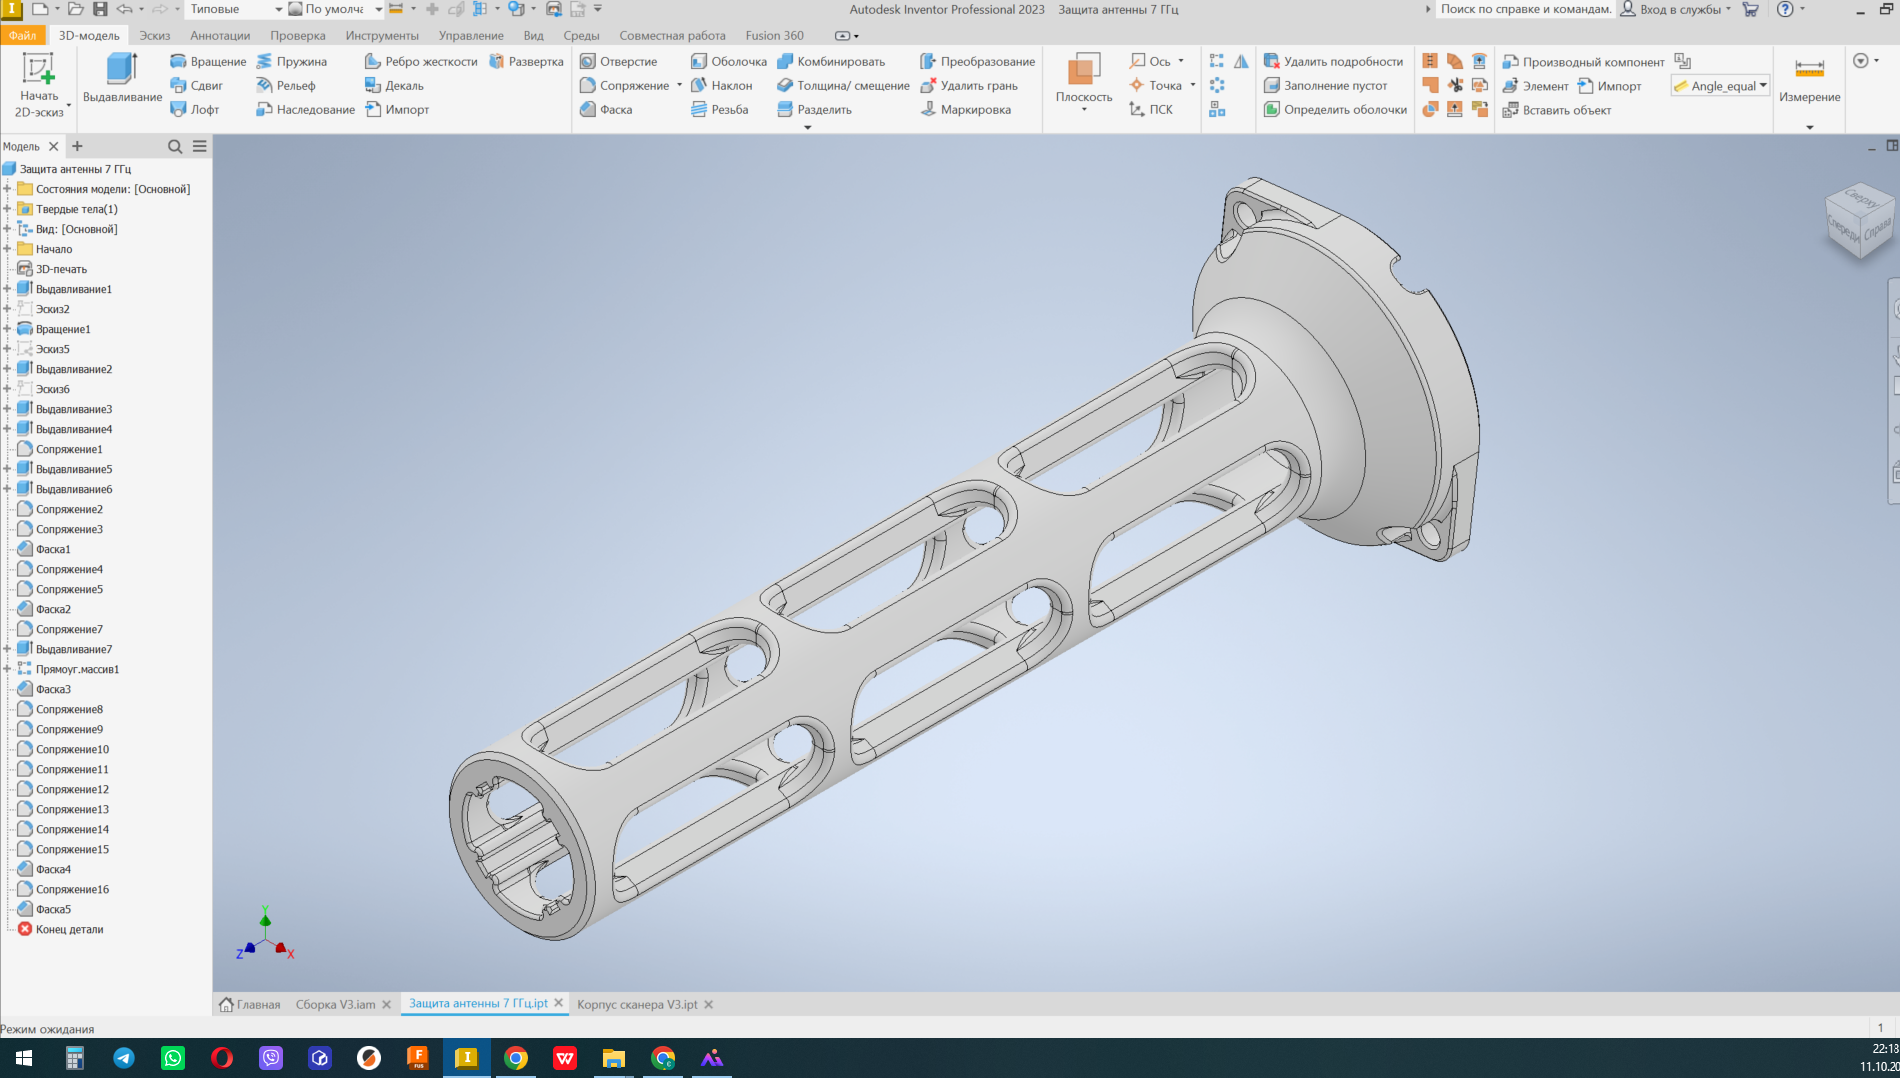This screenshot has height=1078, width=1900.
Task: Select Конец детали in browser
Action: pos(69,929)
